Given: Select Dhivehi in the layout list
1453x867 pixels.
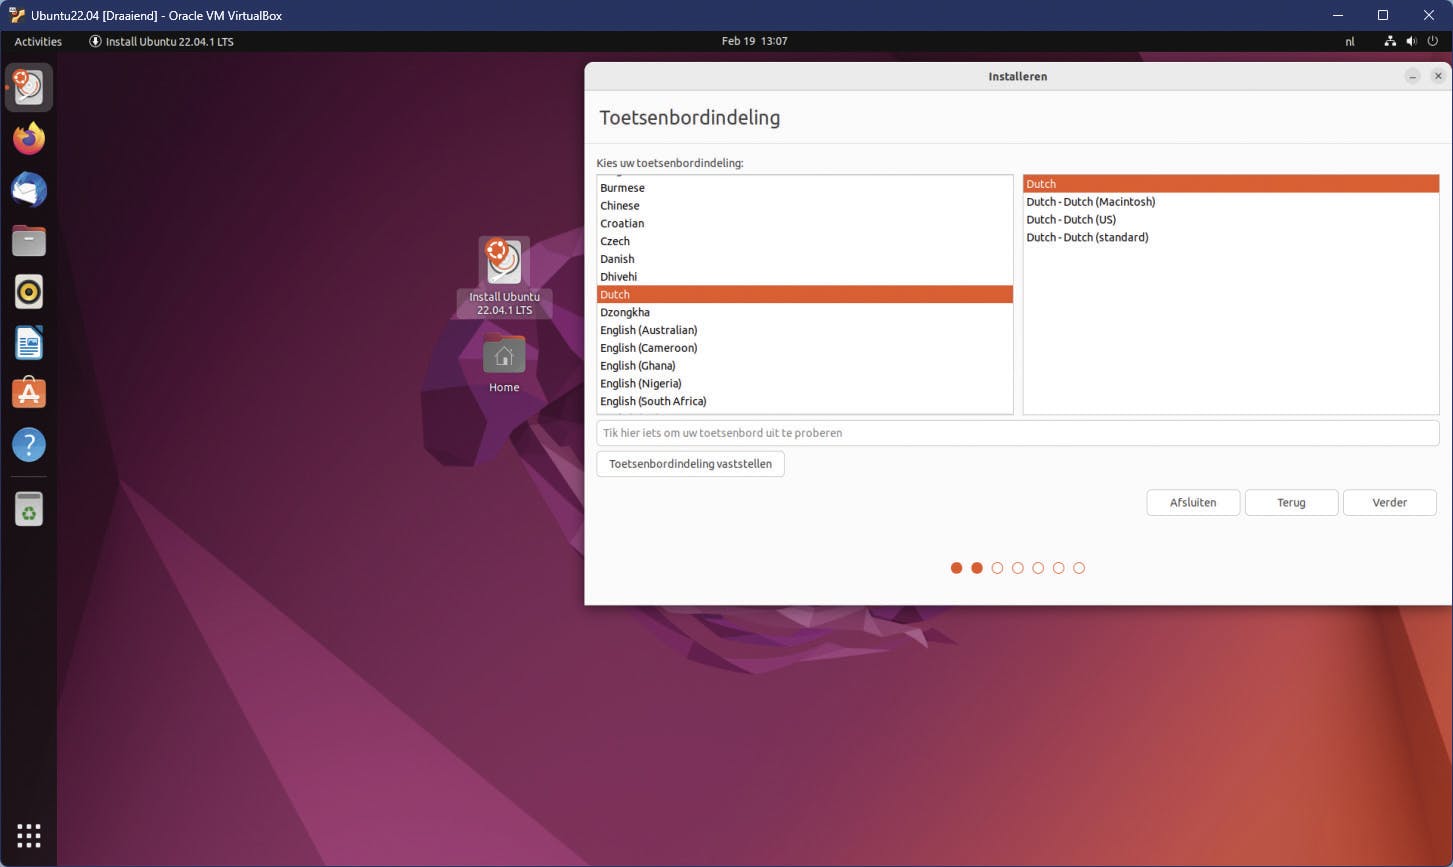Looking at the screenshot, I should pyautogui.click(x=805, y=277).
